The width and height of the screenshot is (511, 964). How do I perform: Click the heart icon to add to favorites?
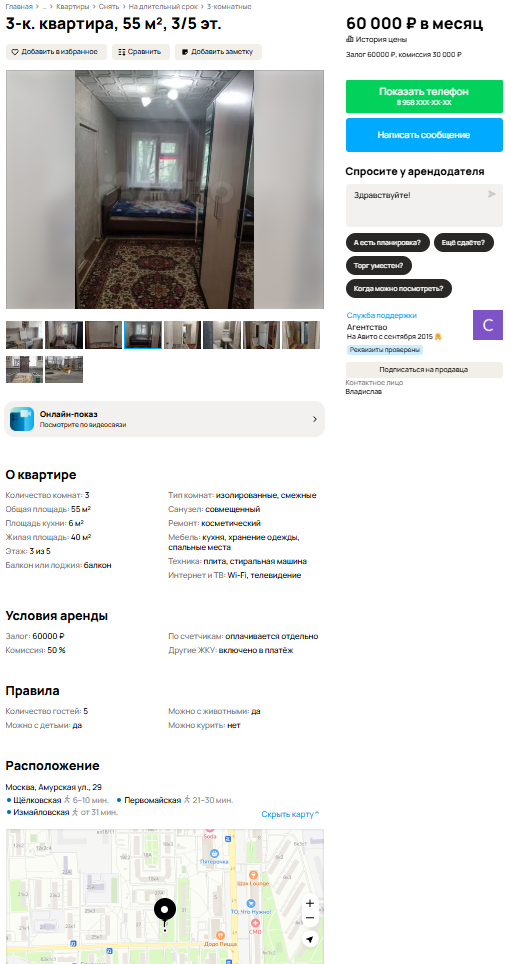tap(15, 52)
